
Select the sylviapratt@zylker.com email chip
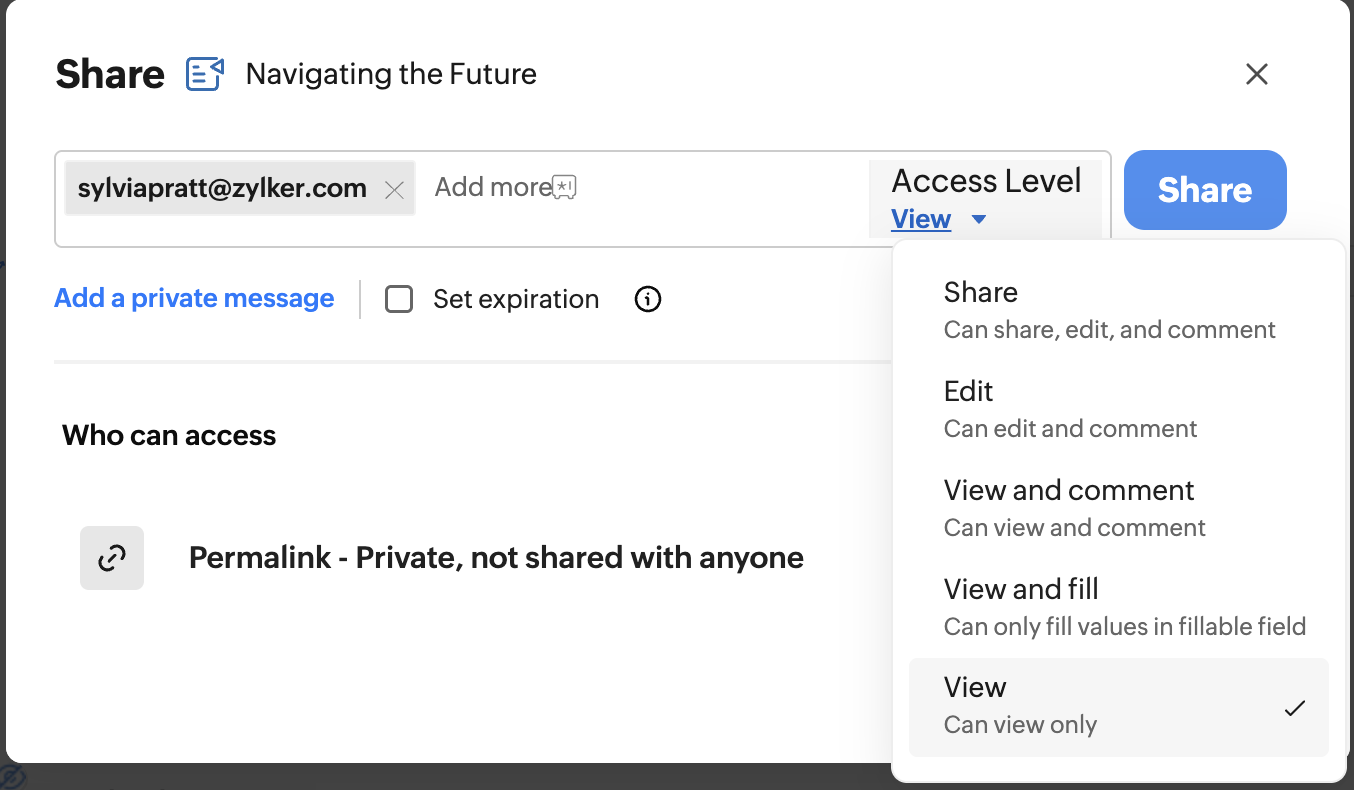(x=222, y=188)
